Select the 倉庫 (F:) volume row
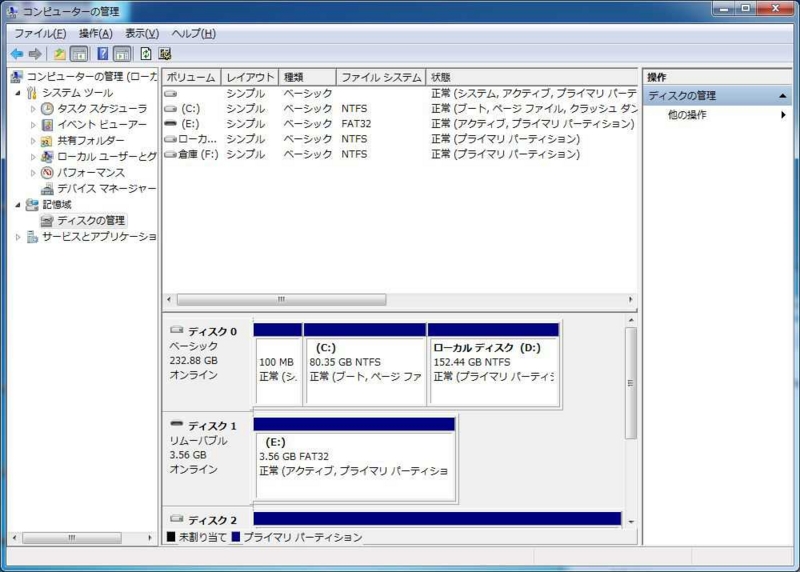The image size is (800, 572). [400, 154]
